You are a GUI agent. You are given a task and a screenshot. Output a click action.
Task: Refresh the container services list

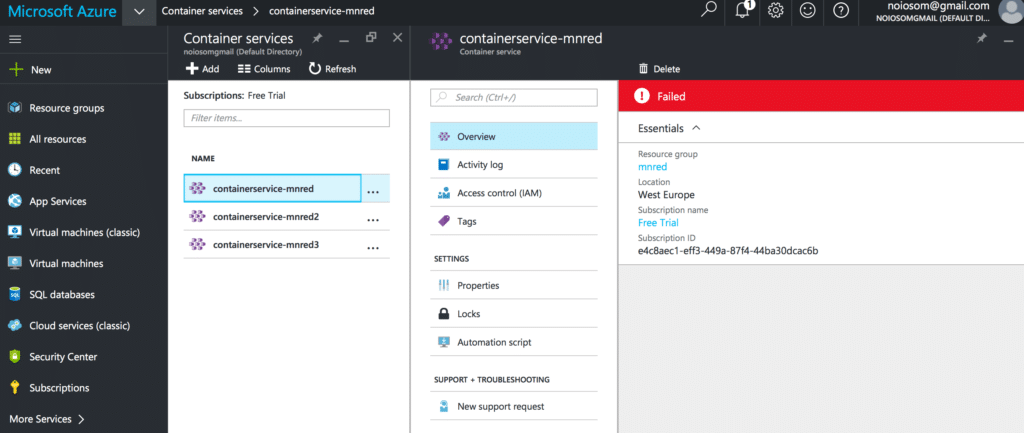pos(332,69)
